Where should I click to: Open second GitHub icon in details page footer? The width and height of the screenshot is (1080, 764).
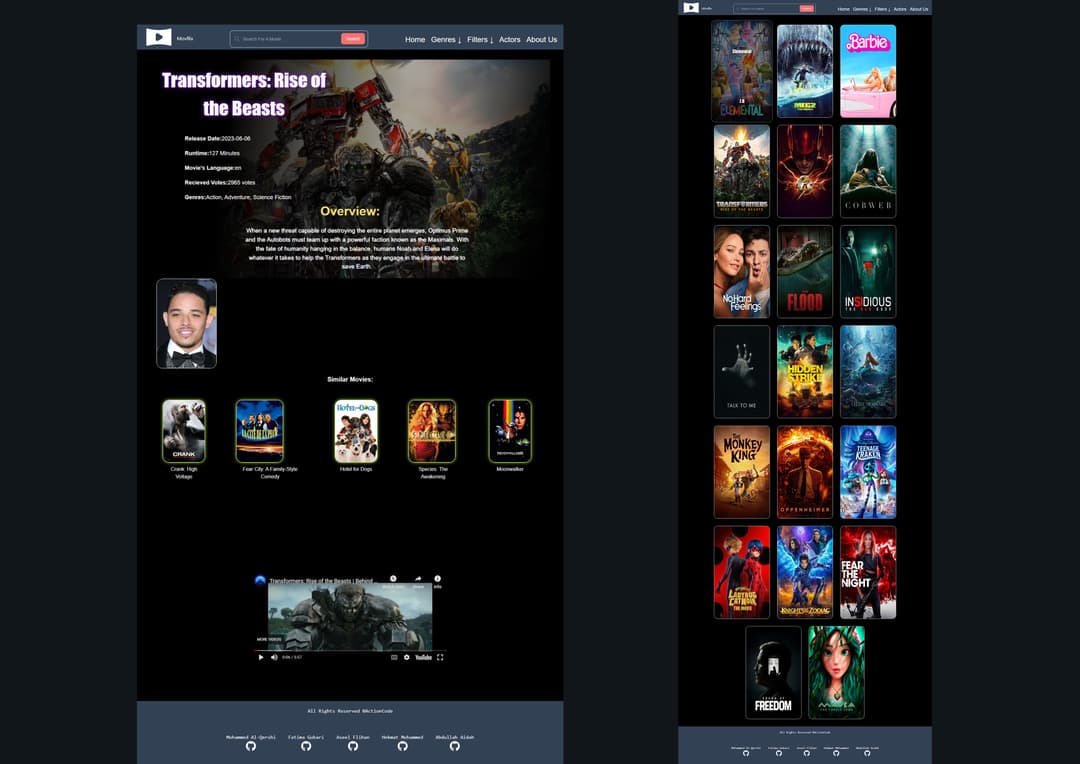[306, 746]
